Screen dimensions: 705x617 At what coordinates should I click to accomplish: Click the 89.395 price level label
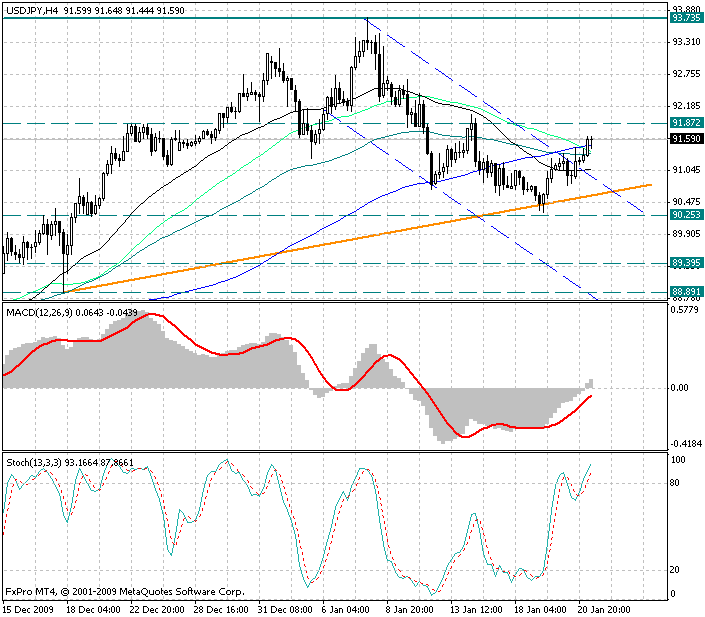point(686,263)
